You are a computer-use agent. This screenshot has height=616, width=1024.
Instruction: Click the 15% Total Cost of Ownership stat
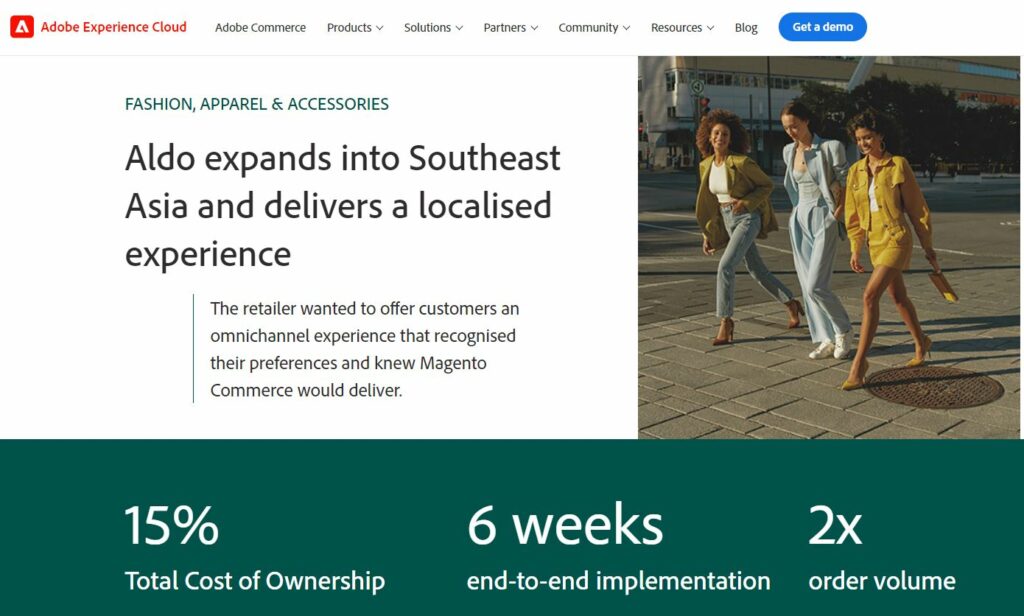coord(255,547)
